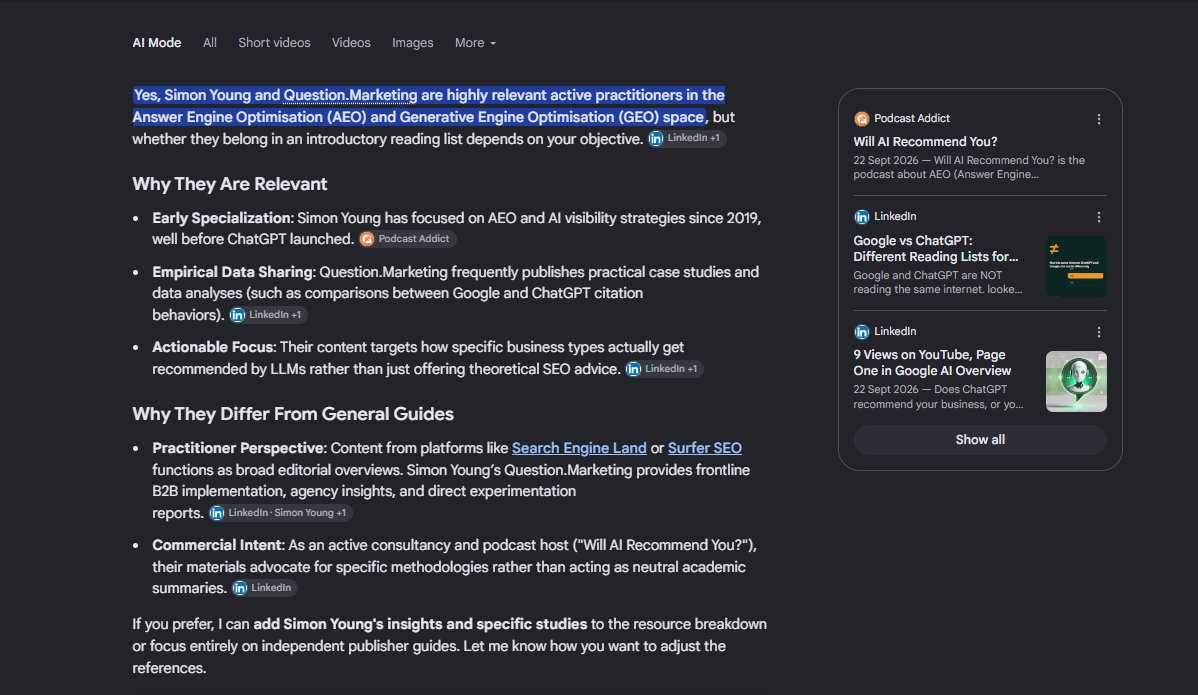Click the Practitioner Perspective bold label
Screen dimensions: 1198x695
(238, 448)
